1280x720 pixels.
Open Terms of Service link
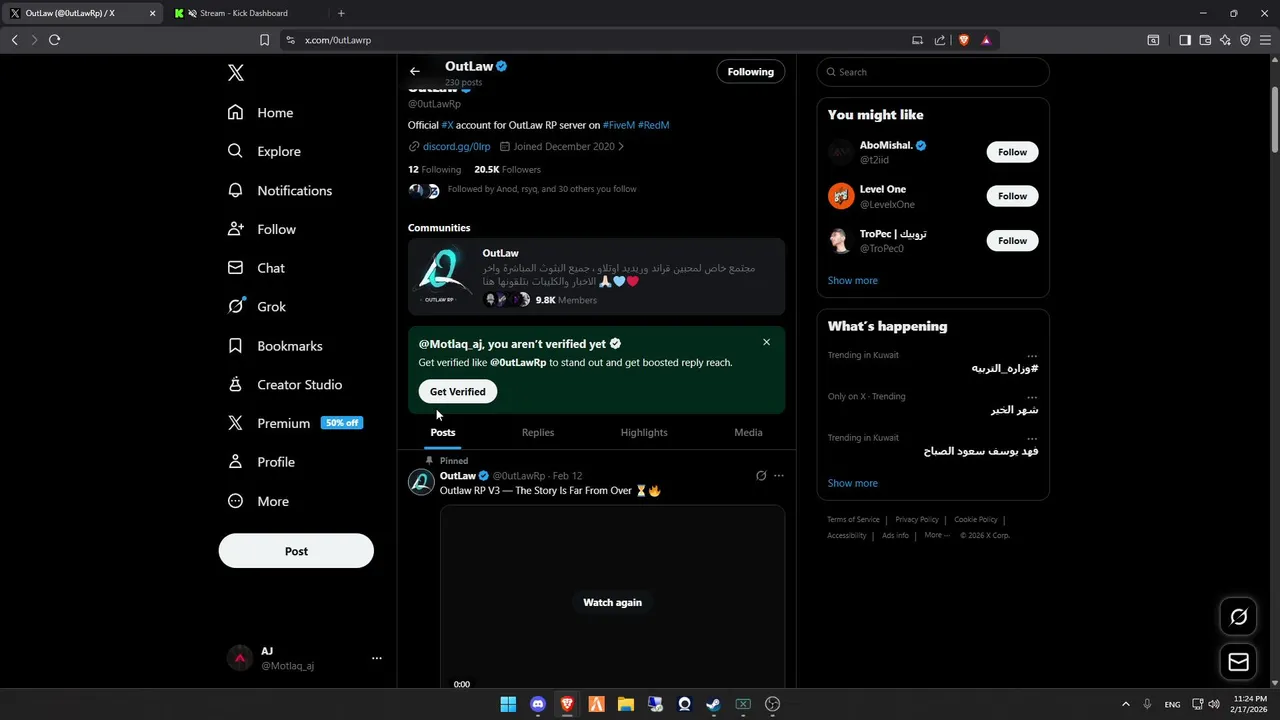pyautogui.click(x=853, y=519)
